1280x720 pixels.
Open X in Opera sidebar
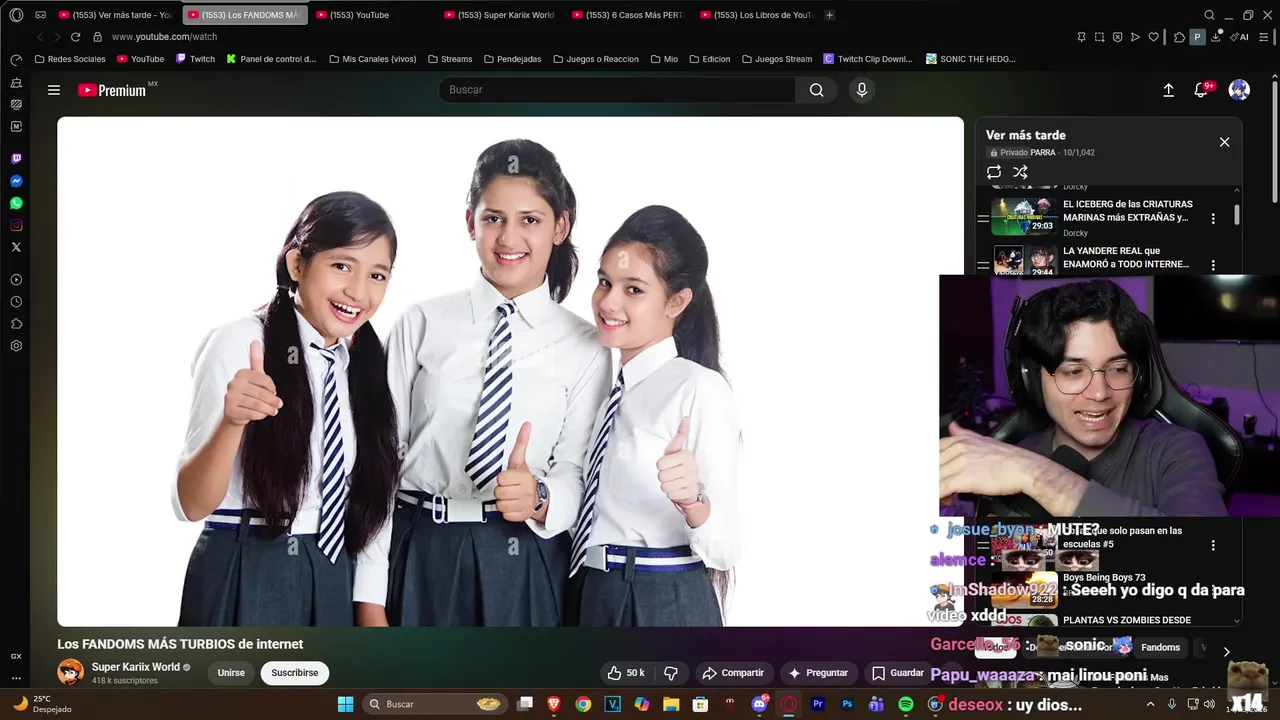pyautogui.click(x=16, y=247)
